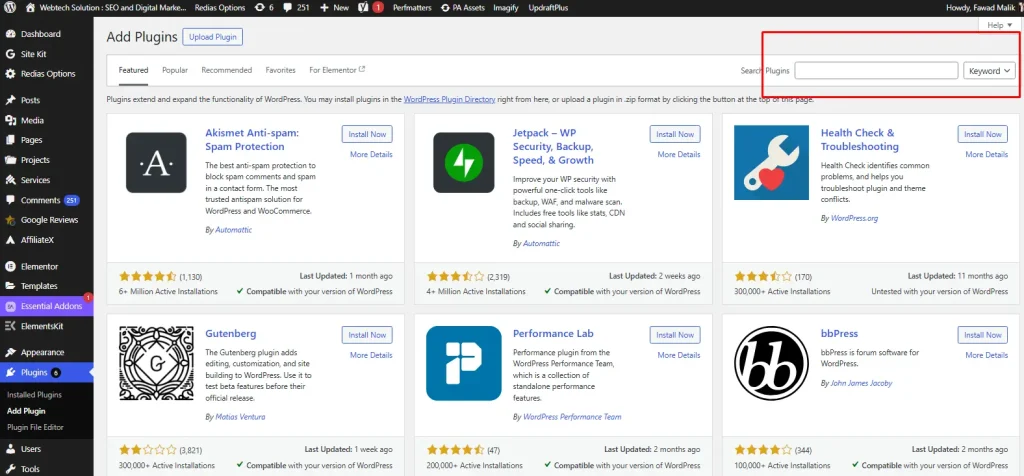This screenshot has width=1024, height=476.
Task: Open the Dashboard icon in the sidebar
Action: tap(10, 34)
